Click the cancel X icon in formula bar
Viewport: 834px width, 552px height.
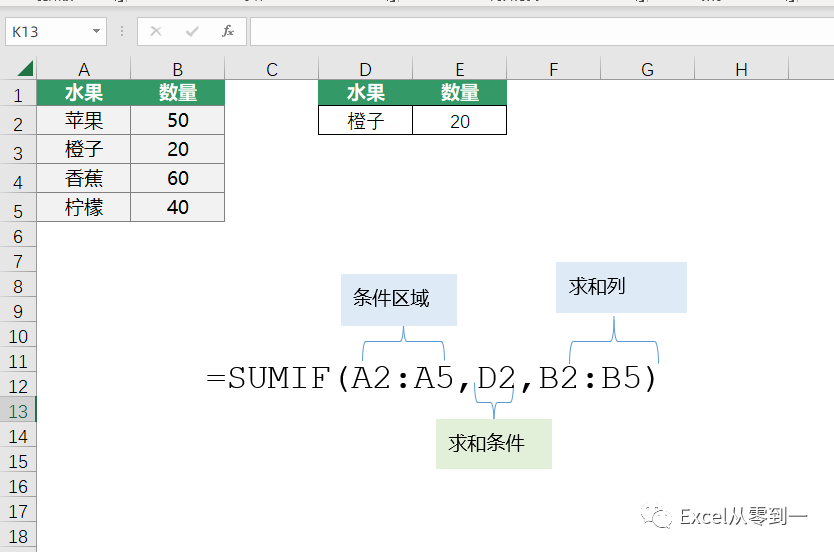[156, 31]
